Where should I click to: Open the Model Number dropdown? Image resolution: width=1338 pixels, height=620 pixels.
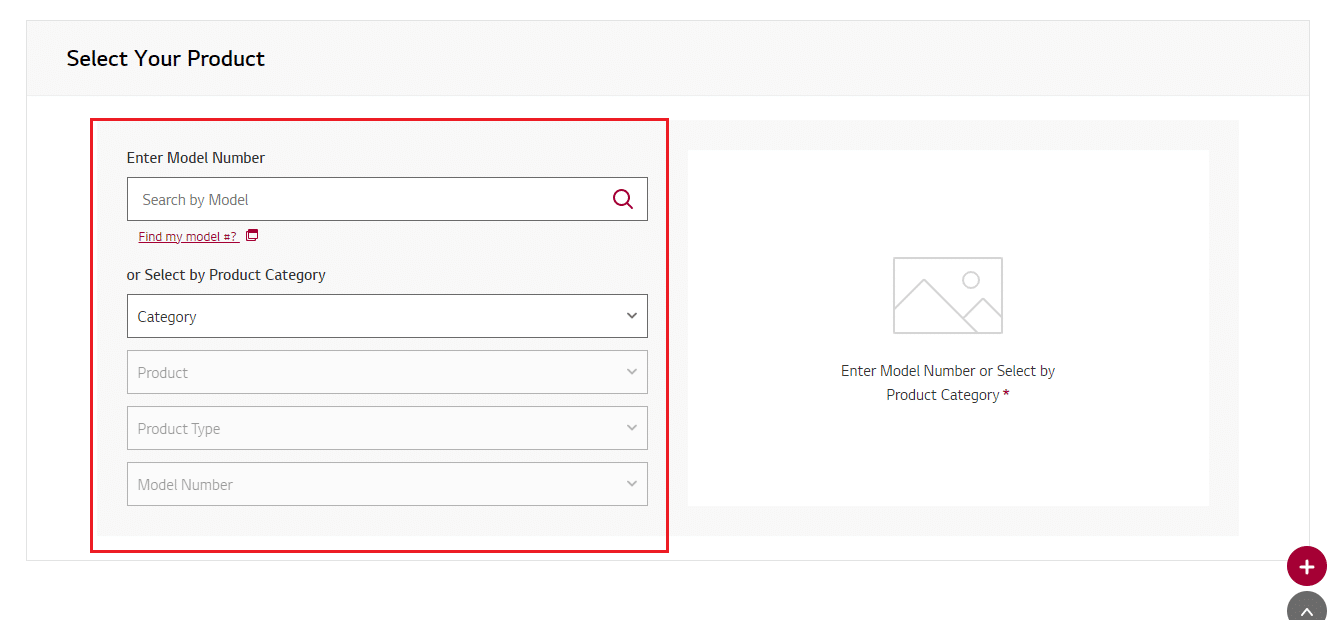pyautogui.click(x=387, y=484)
